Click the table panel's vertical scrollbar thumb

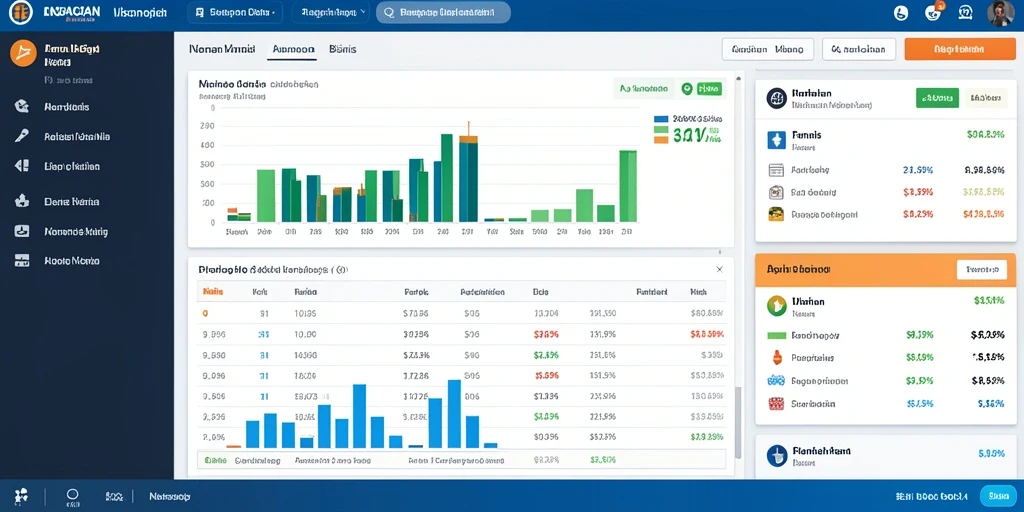[x=738, y=422]
